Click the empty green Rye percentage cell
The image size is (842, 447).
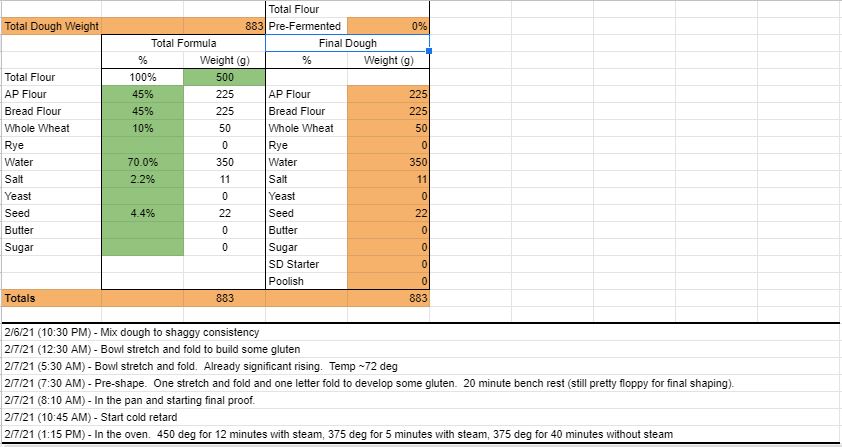click(x=142, y=145)
